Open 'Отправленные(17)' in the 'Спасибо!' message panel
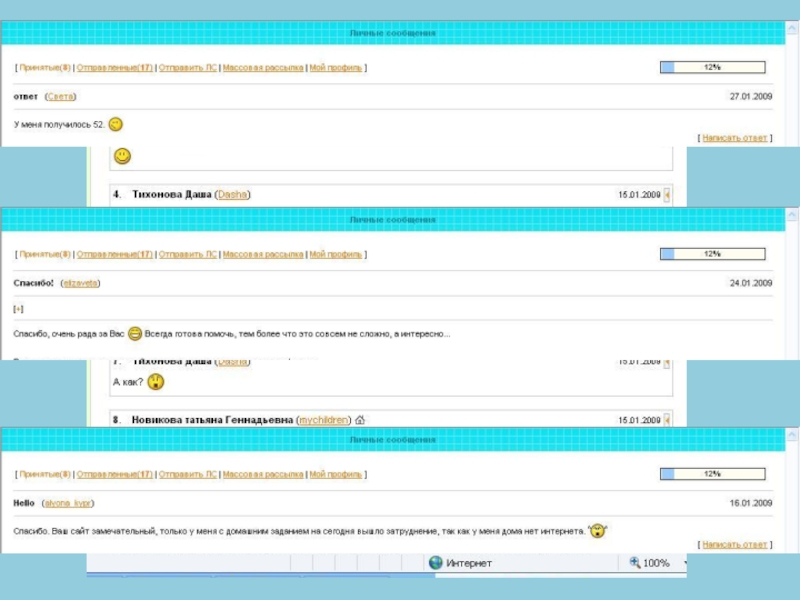 click(115, 255)
